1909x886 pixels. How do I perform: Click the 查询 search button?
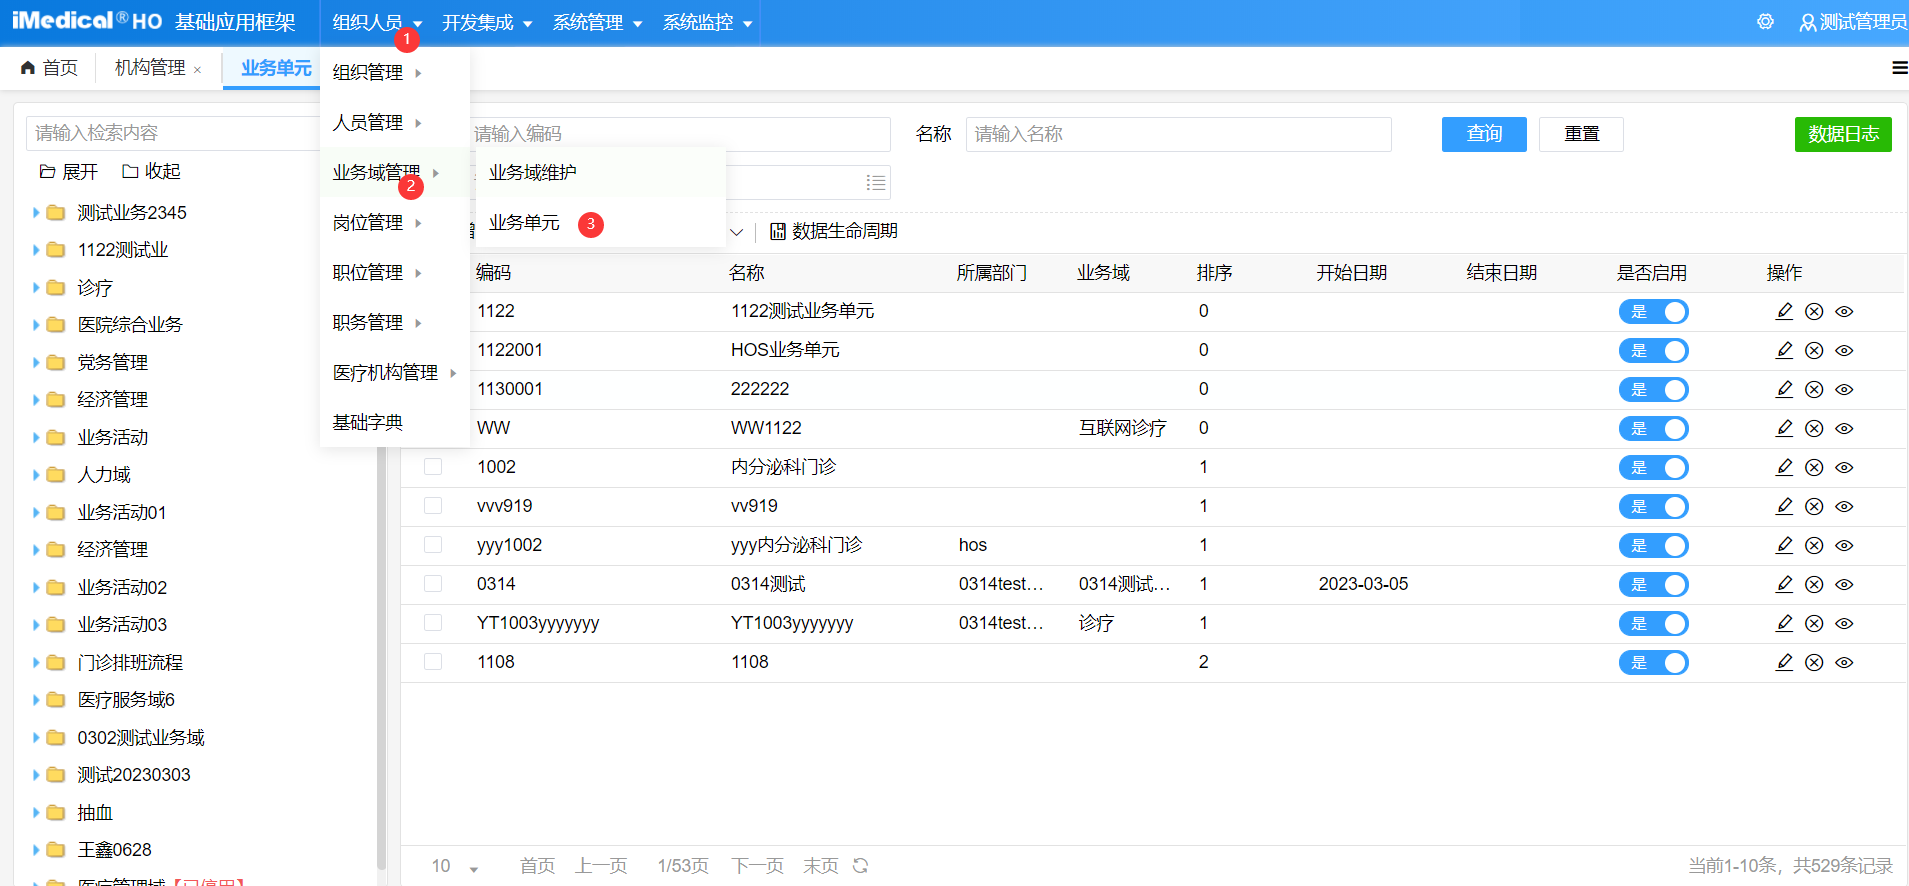click(x=1484, y=134)
